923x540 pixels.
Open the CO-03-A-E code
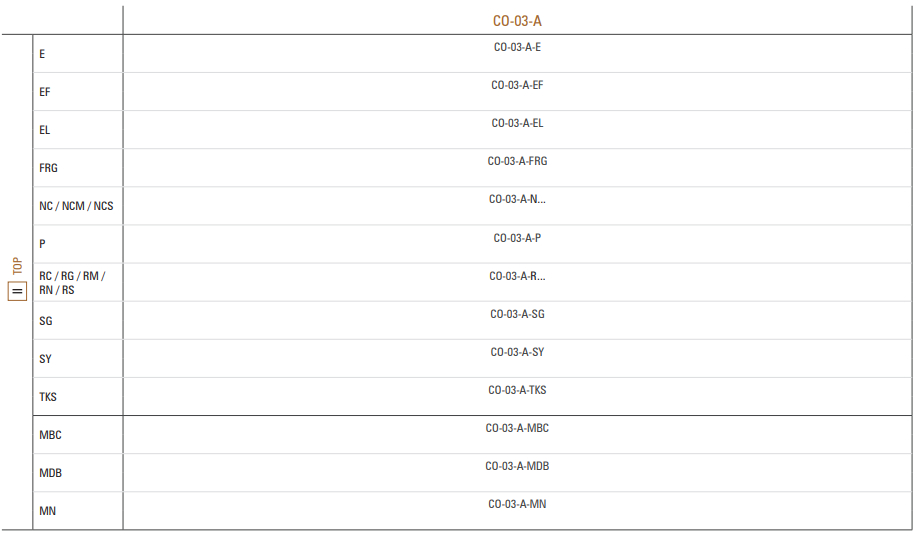click(517, 47)
